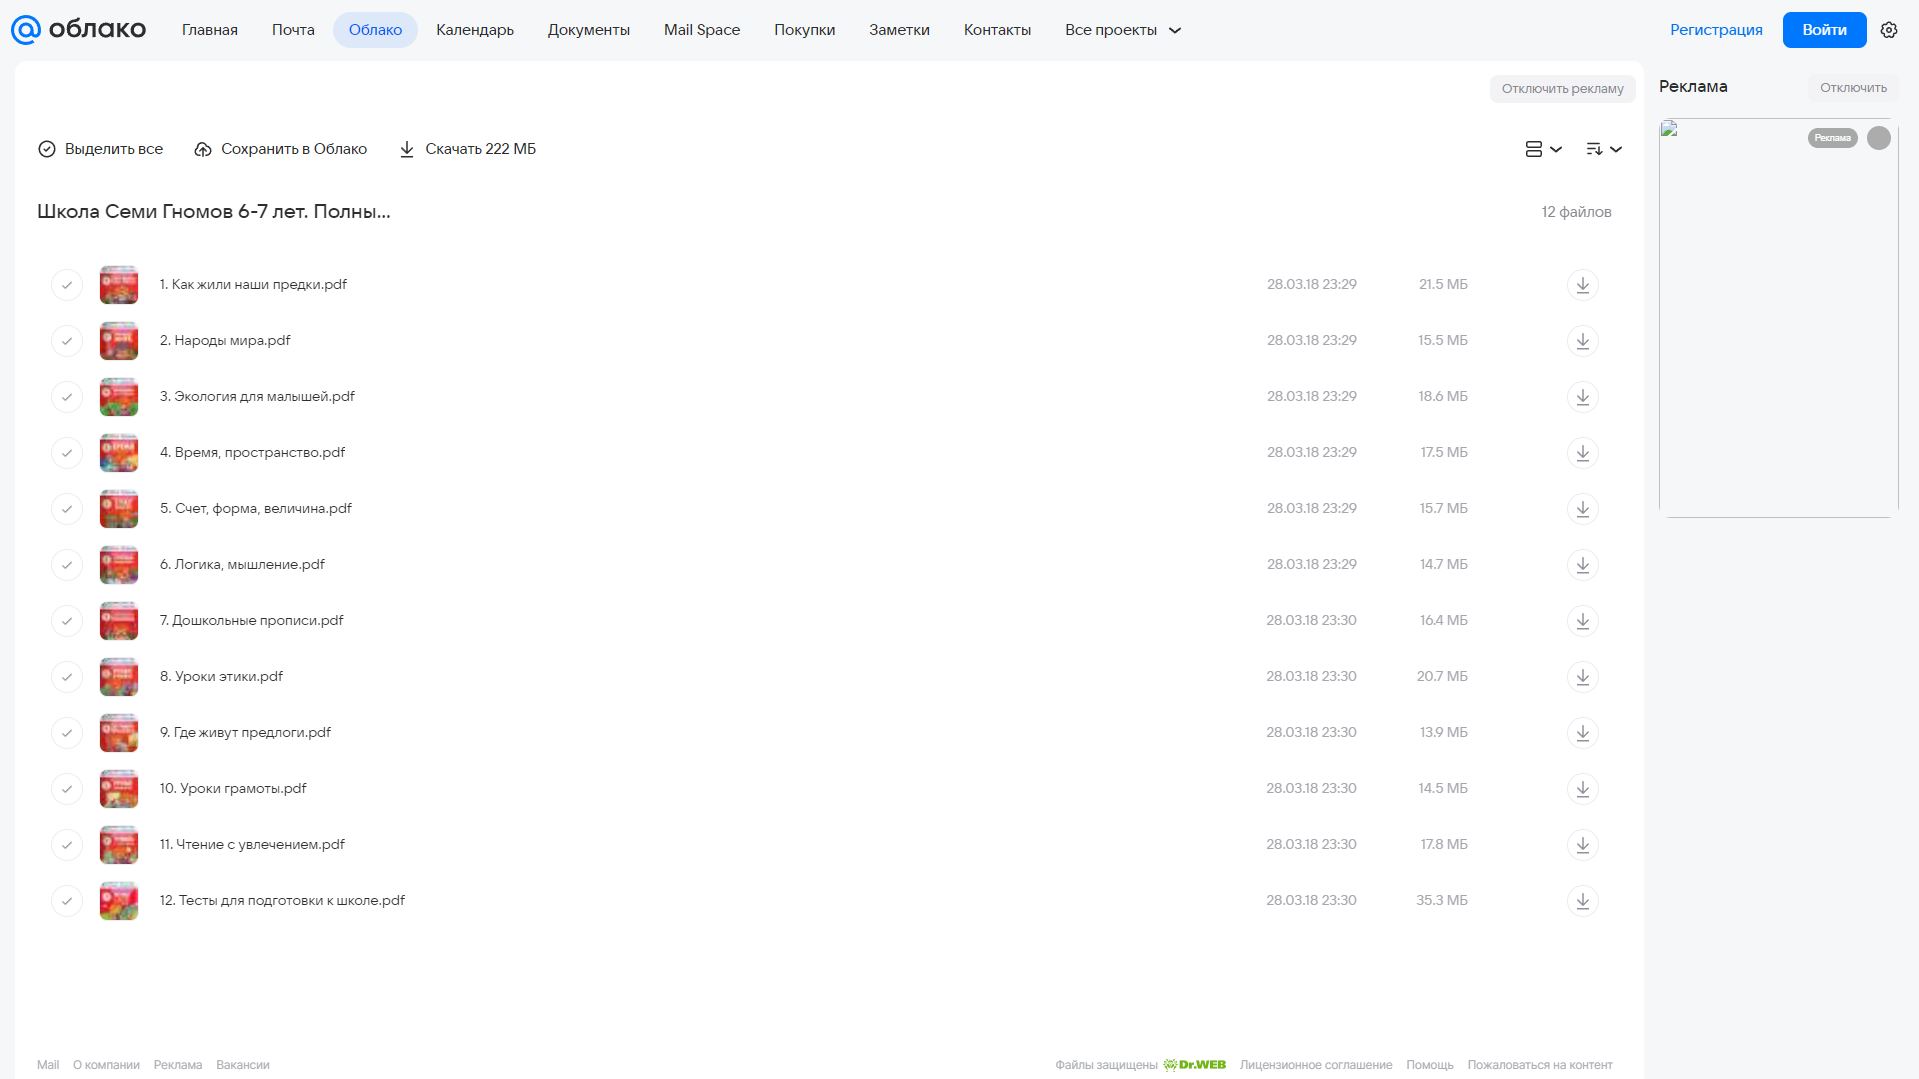Select checkbox next to 6. Логика, мышление.pdf
The height and width of the screenshot is (1079, 1919).
coord(67,565)
